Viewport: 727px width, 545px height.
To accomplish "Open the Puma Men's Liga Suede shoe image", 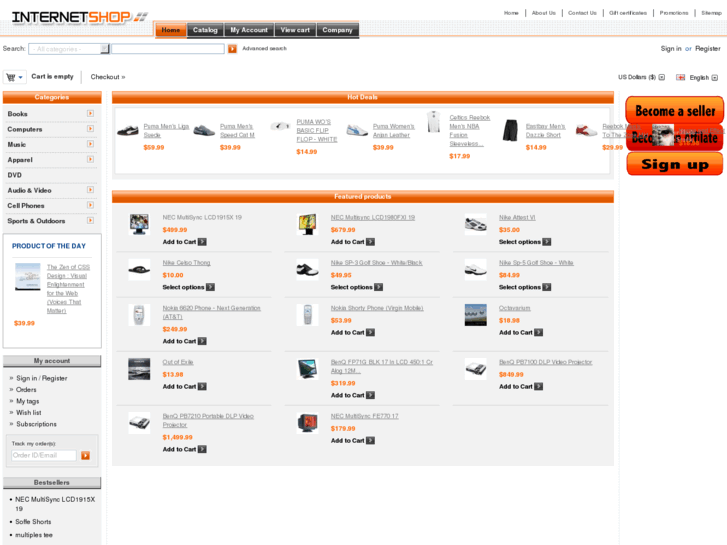I will 128,131.
